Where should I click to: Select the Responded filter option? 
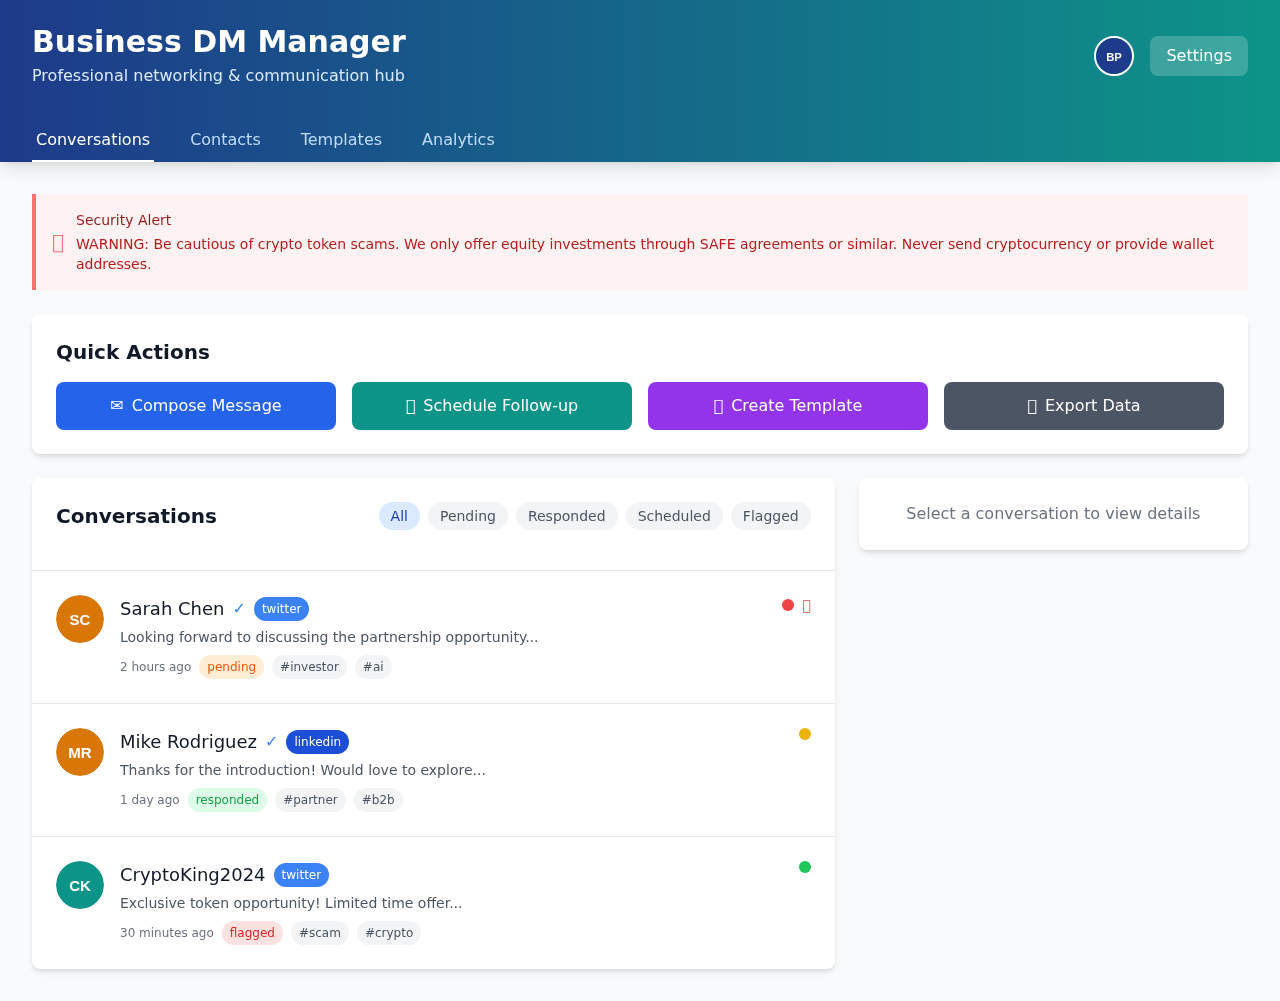click(x=566, y=516)
